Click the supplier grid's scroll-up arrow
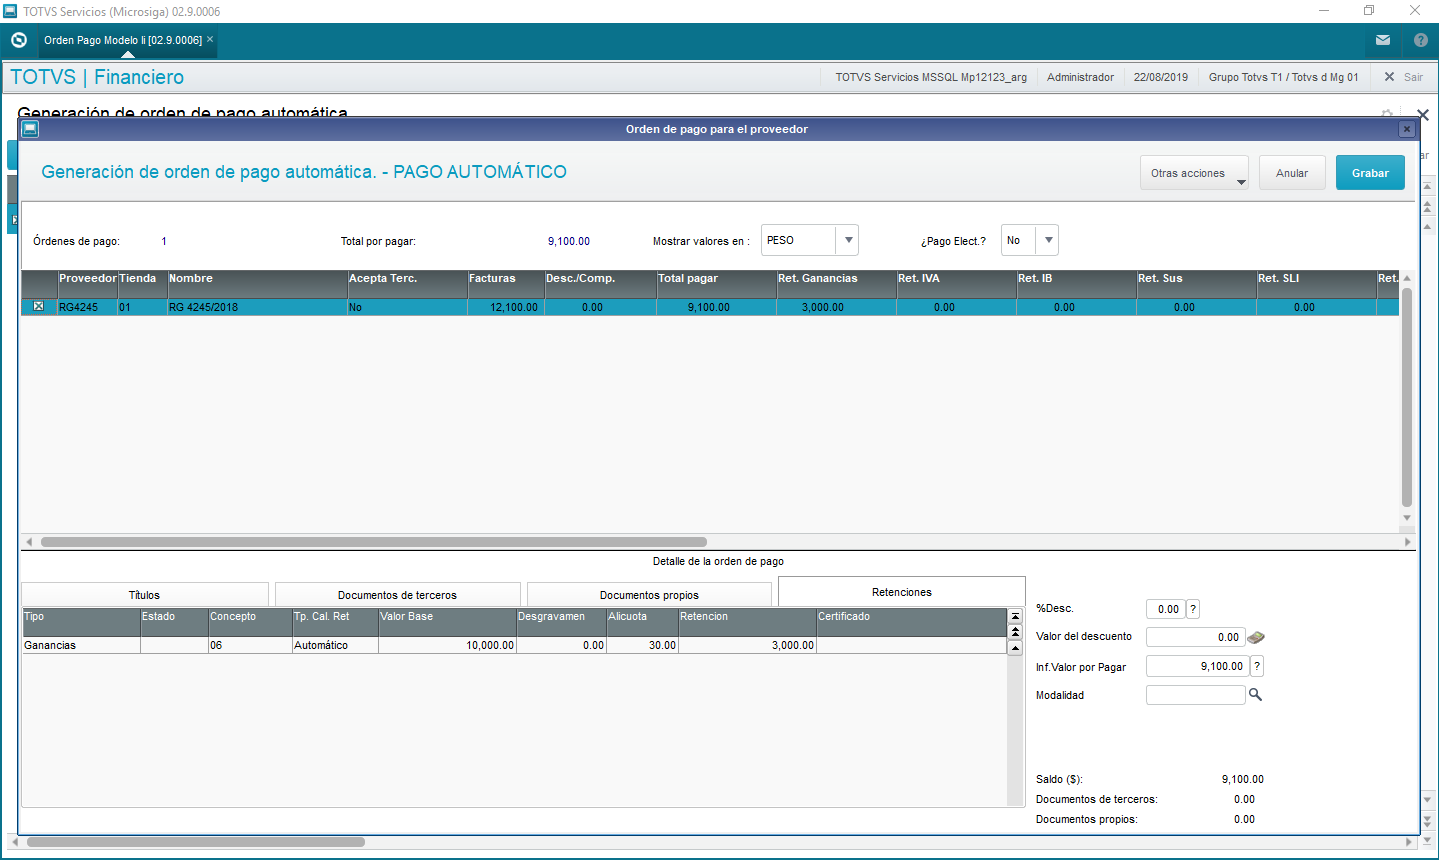 point(1407,278)
